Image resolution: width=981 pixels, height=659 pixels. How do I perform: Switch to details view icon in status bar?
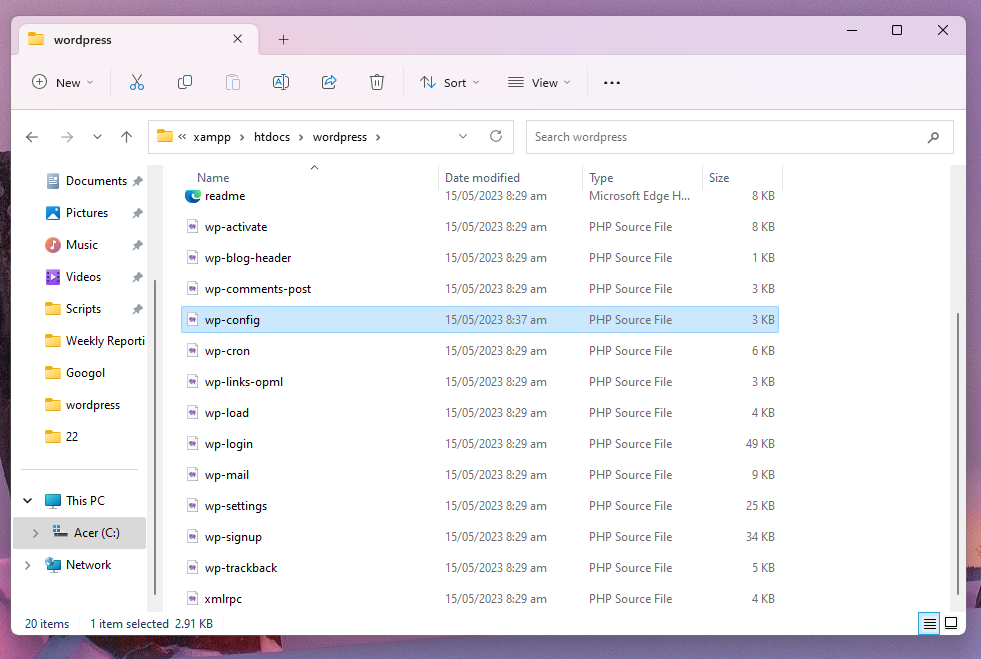tap(930, 623)
